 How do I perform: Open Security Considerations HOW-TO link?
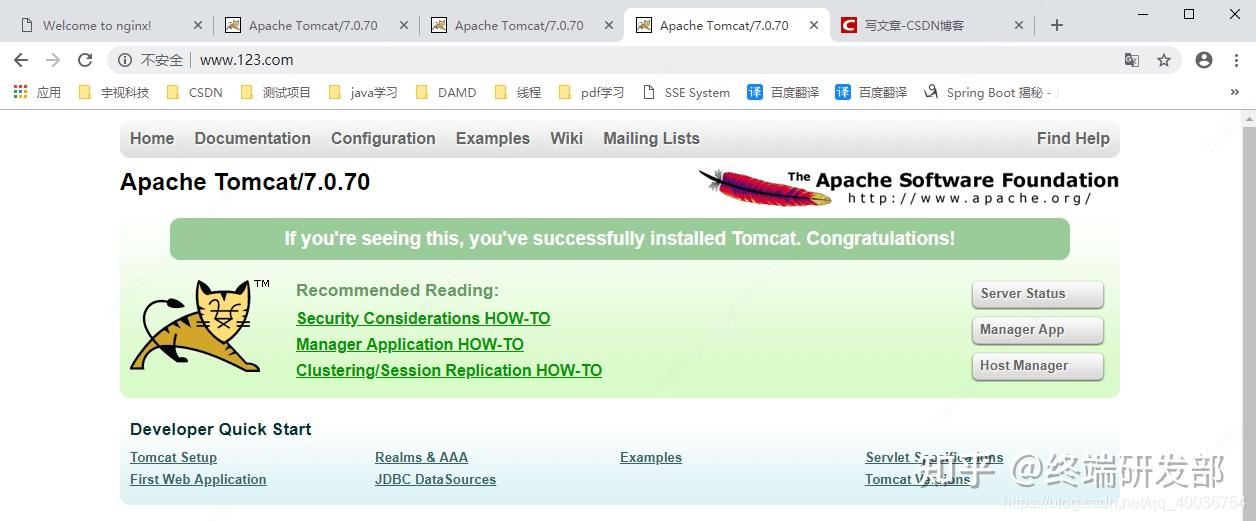pyautogui.click(x=423, y=319)
